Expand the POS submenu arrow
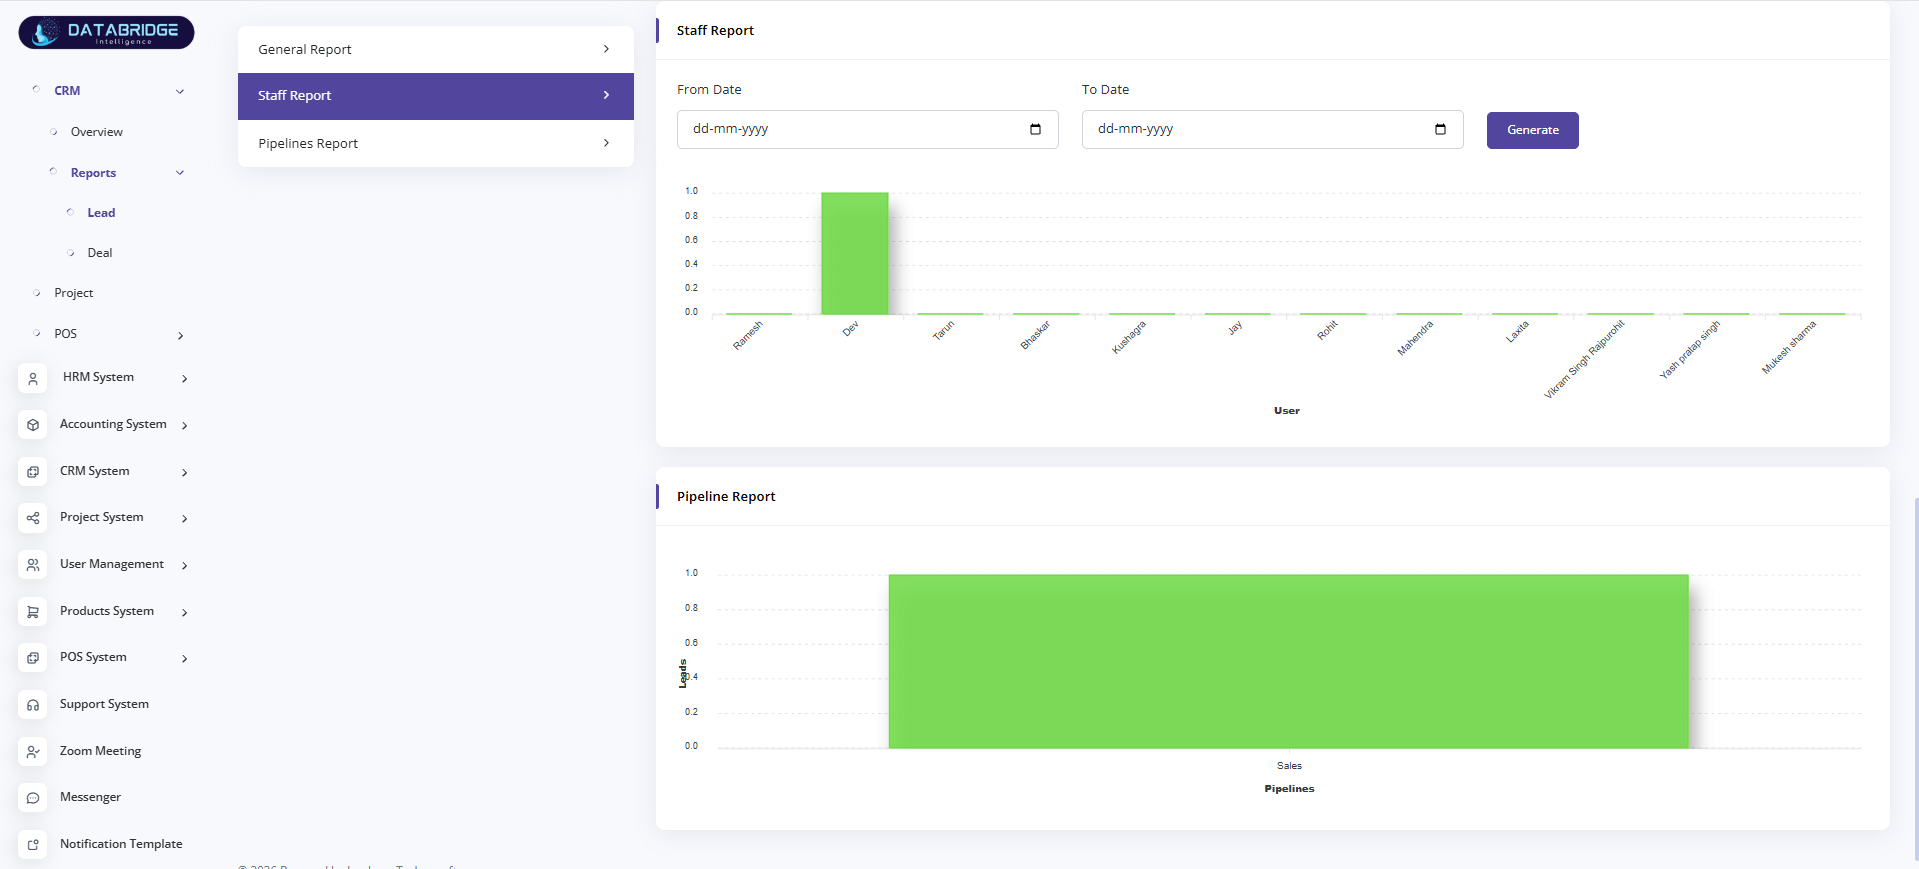The image size is (1919, 869). coord(180,335)
